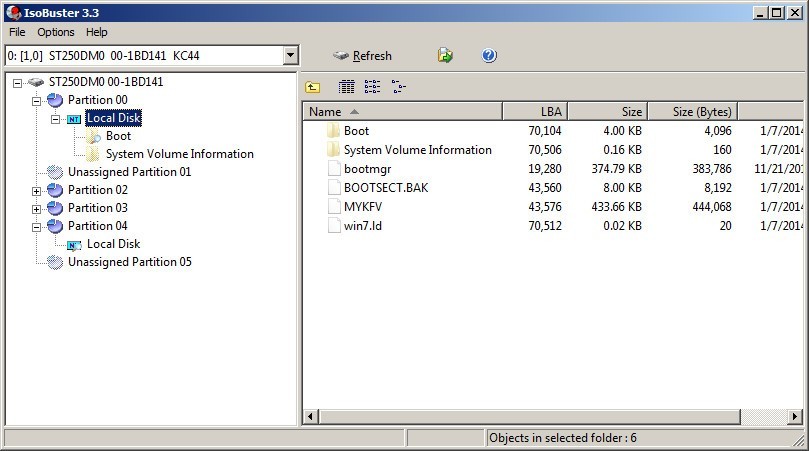Image resolution: width=809 pixels, height=451 pixels.
Task: Expand Partition 02 node
Action: (36, 191)
